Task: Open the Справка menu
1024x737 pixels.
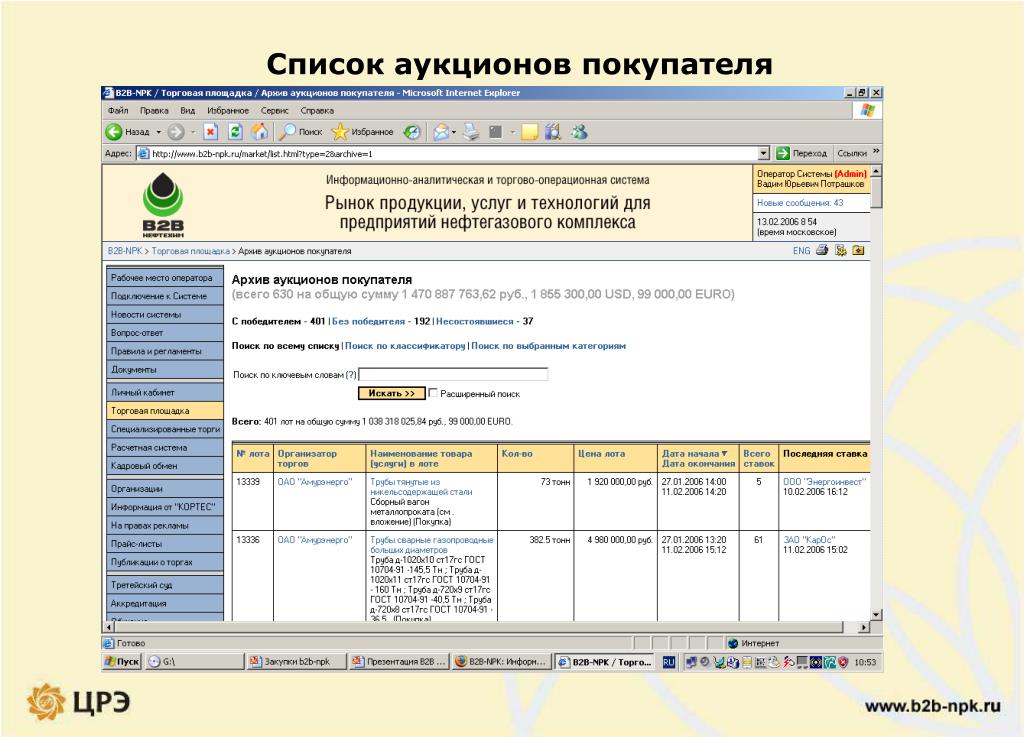Action: pos(317,111)
